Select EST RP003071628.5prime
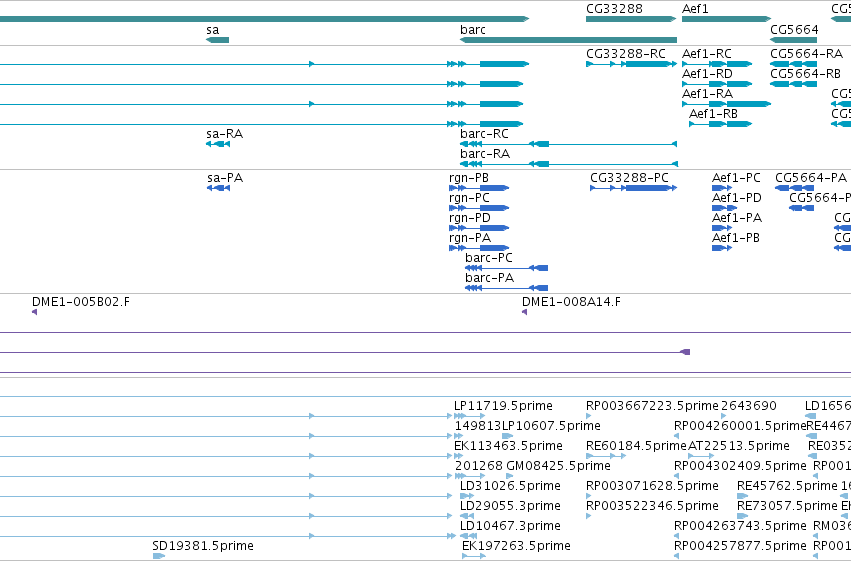 click(589, 496)
